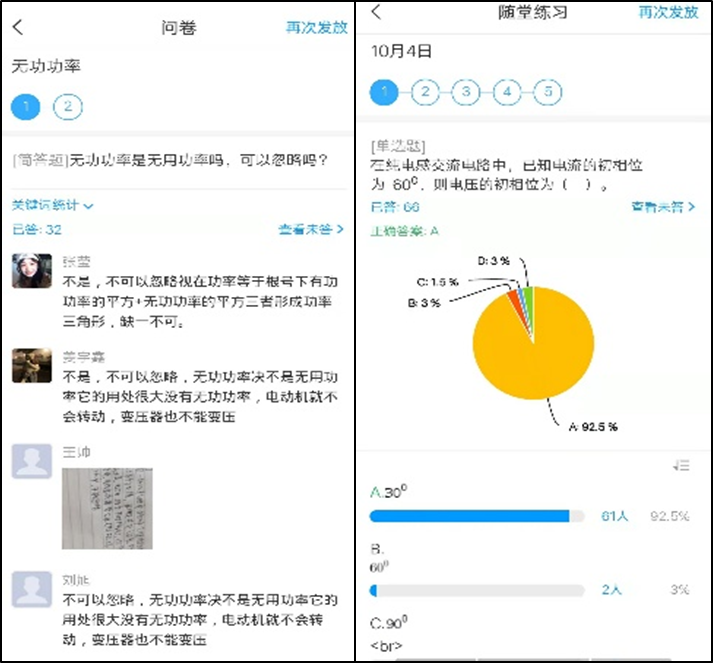The image size is (713, 663).
Task: Go back from the 随堂练习 screen
Action: [x=376, y=11]
